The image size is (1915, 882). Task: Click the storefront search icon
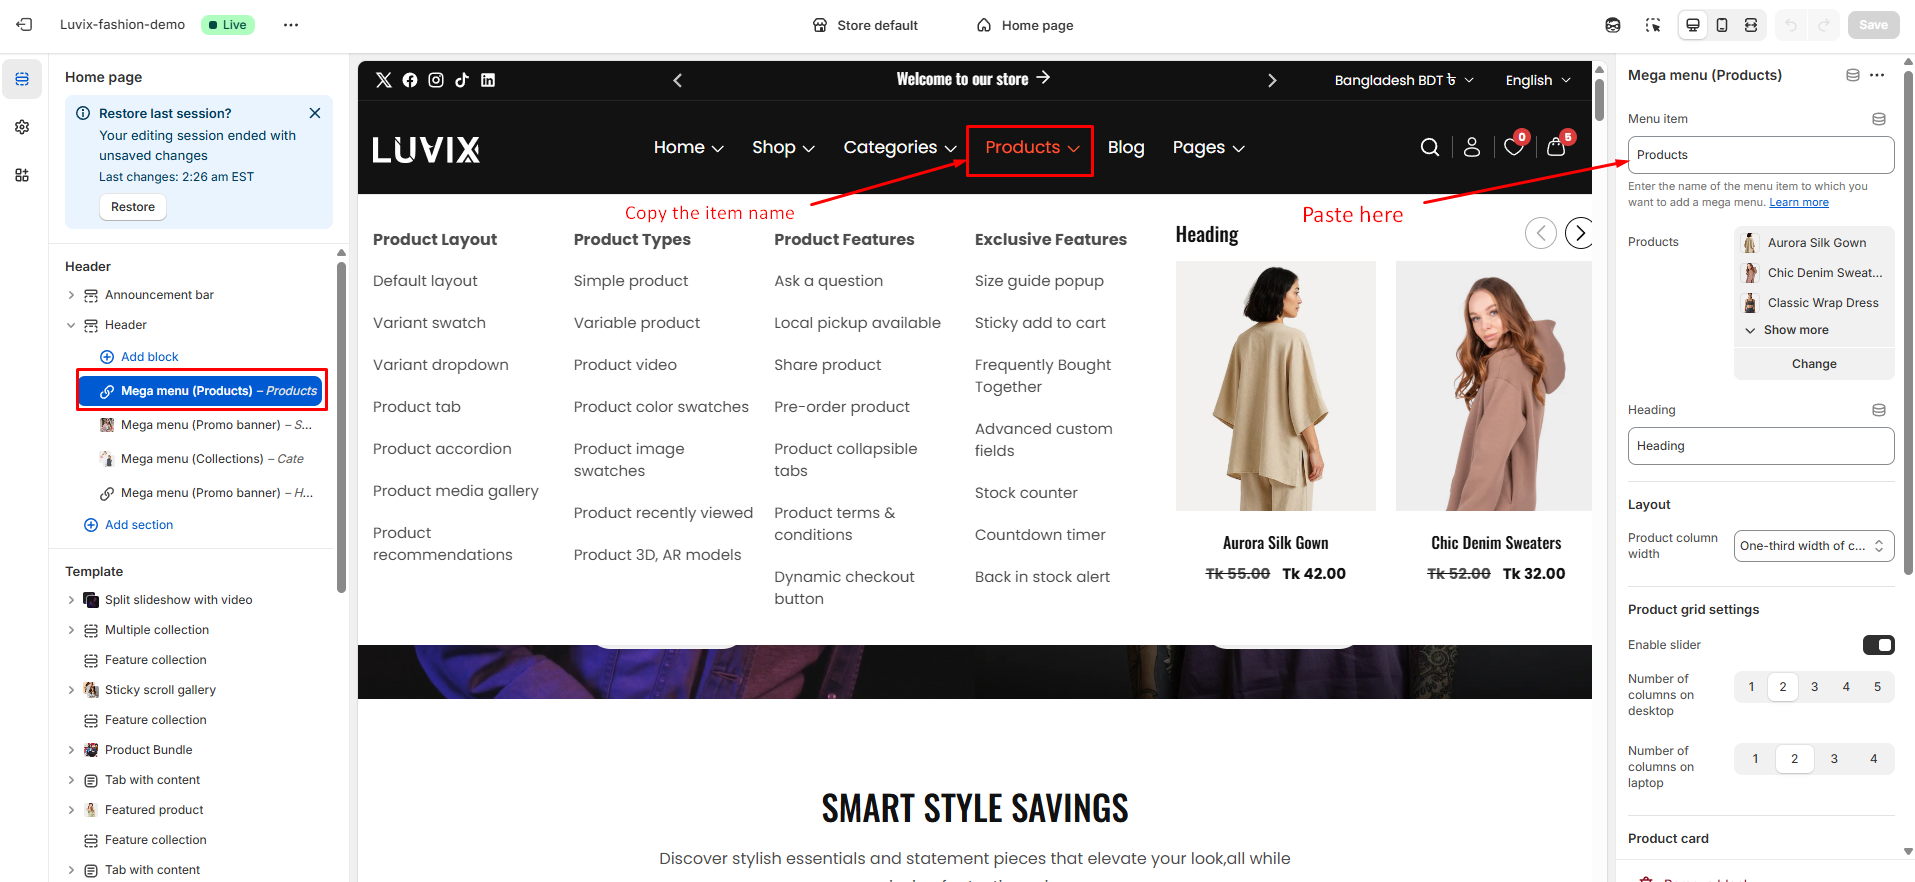[1429, 148]
